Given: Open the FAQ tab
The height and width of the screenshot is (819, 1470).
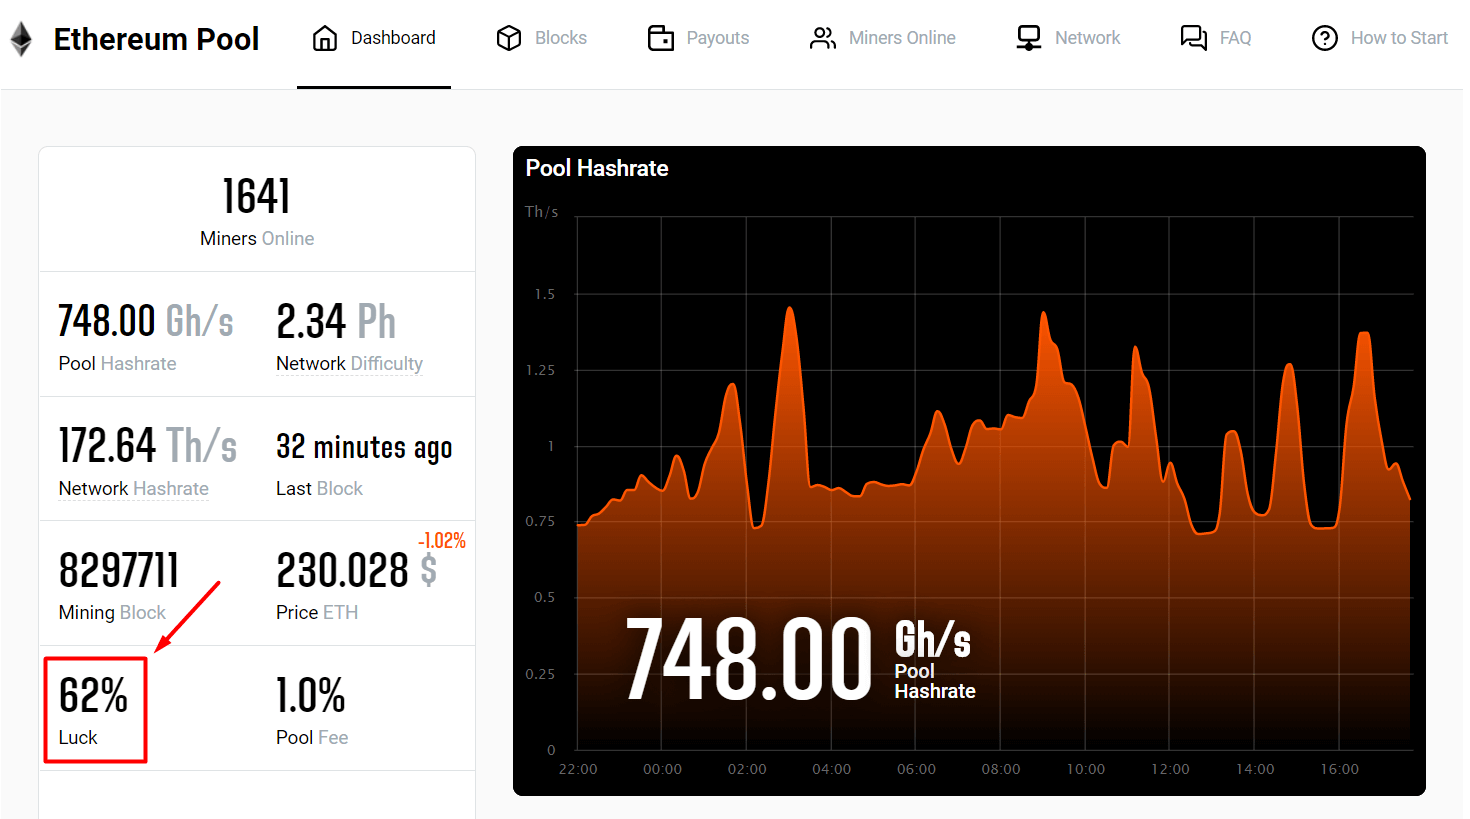Looking at the screenshot, I should coord(1235,38).
